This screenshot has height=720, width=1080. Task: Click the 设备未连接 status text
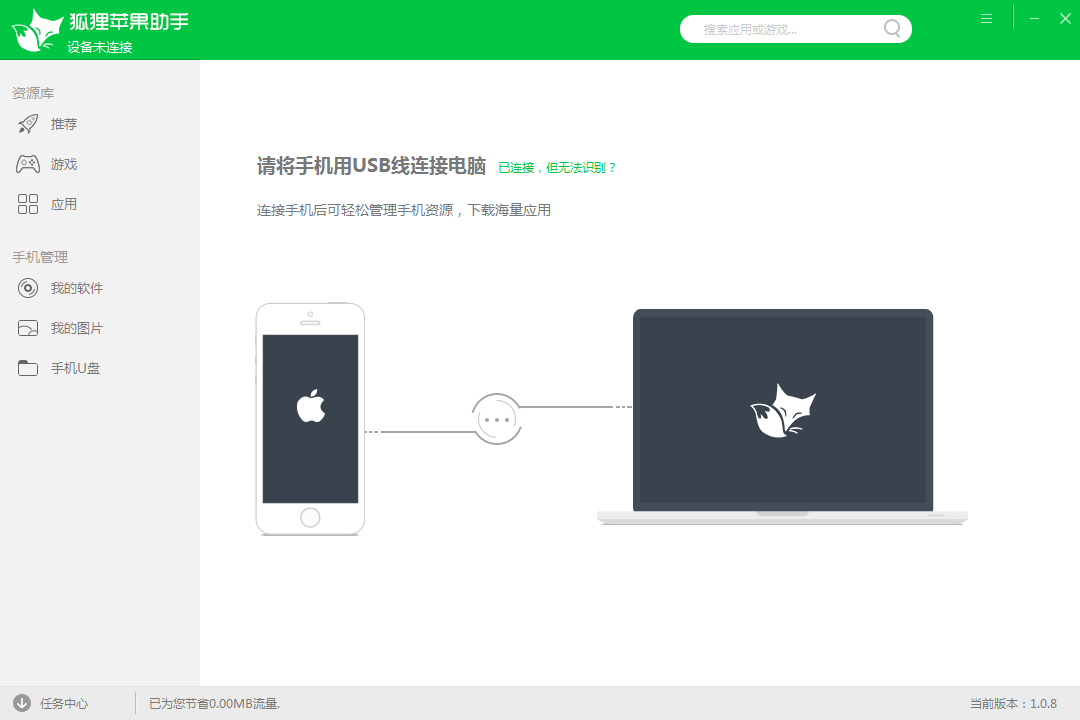100,47
